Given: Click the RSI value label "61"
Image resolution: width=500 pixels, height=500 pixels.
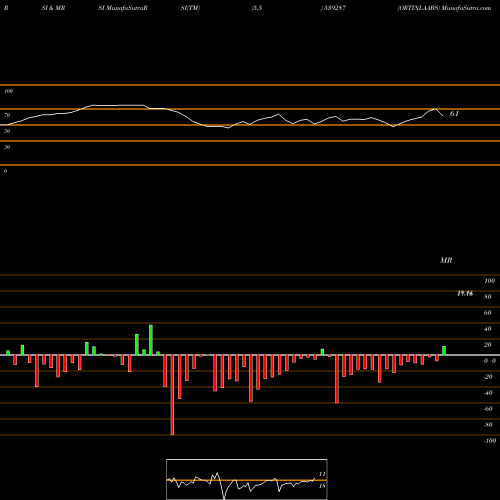Looking at the screenshot, I should coord(454,114).
